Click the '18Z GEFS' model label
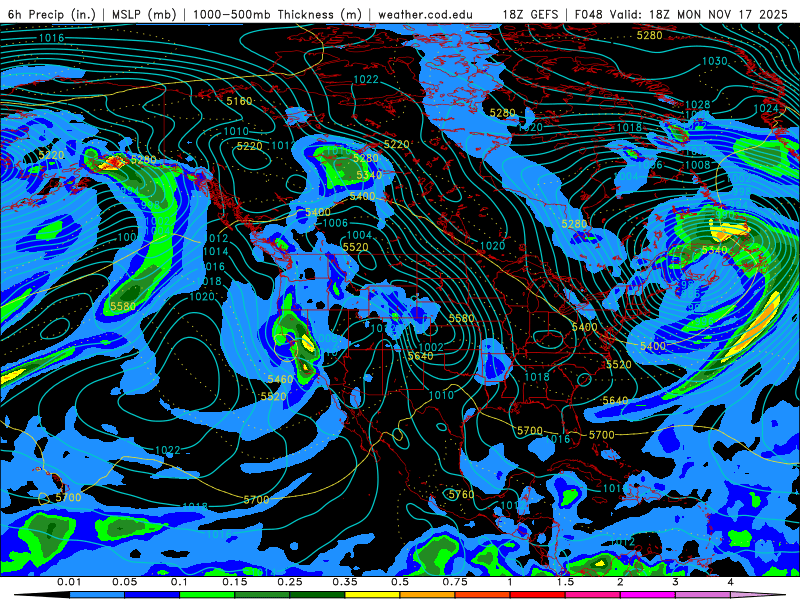Viewport: 800px width, 600px height. [531, 14]
